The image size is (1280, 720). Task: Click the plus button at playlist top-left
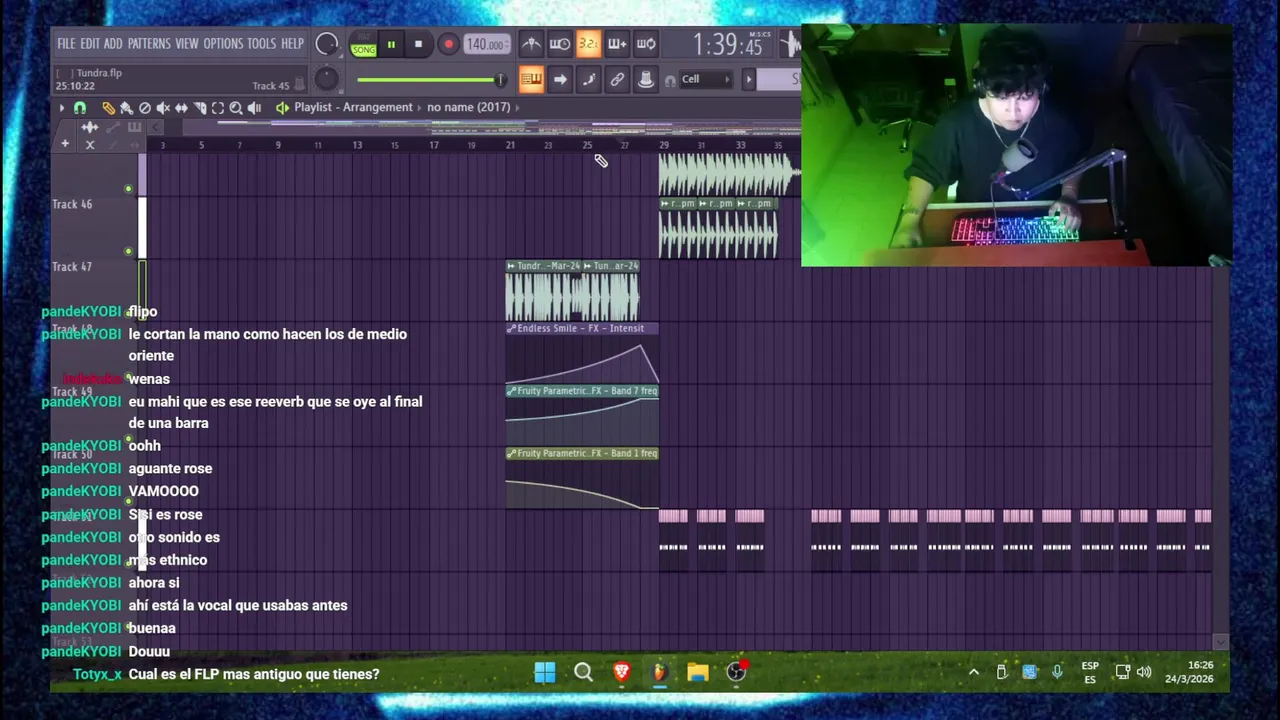pyautogui.click(x=65, y=144)
